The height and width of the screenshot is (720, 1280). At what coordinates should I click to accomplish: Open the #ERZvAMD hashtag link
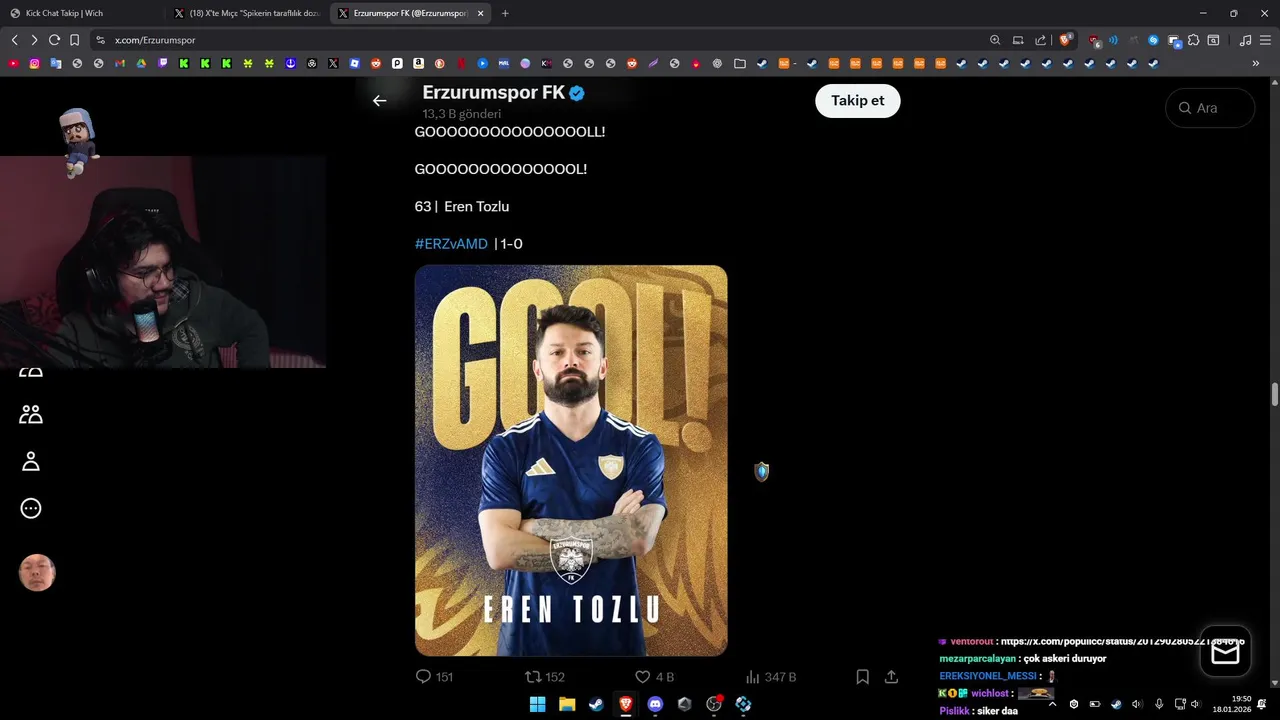(451, 244)
